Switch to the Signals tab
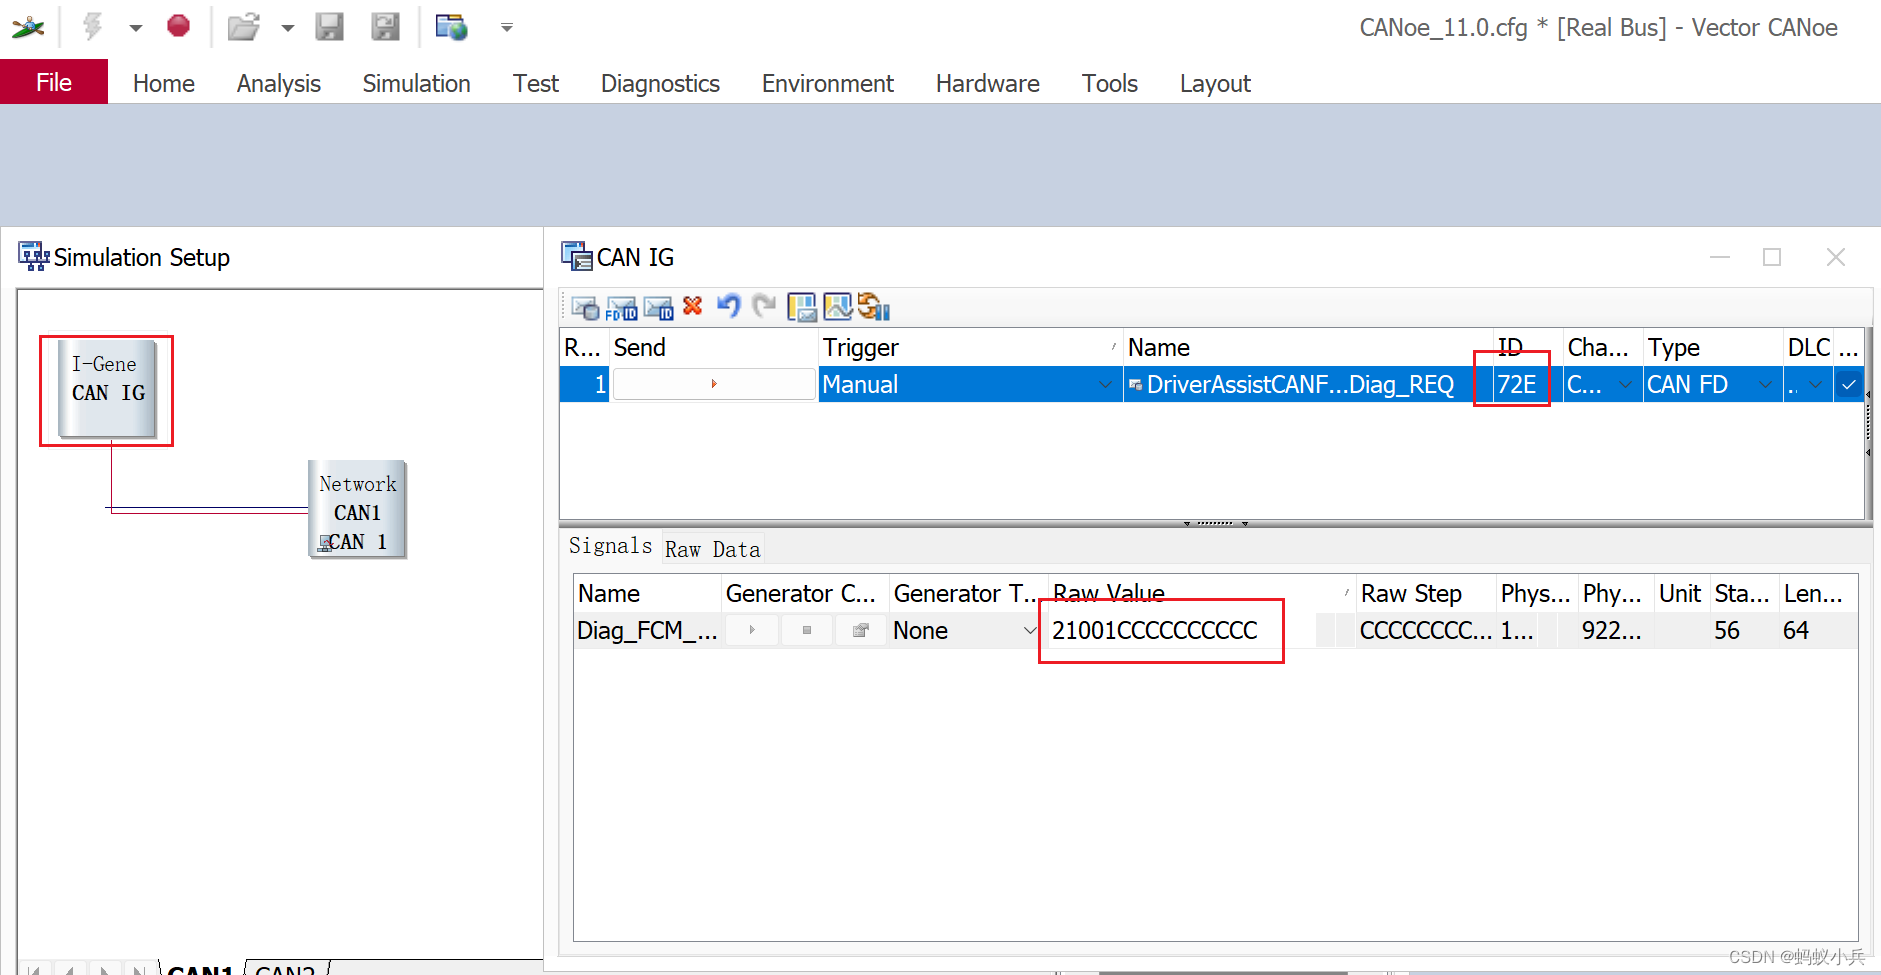The image size is (1881, 975). point(610,546)
